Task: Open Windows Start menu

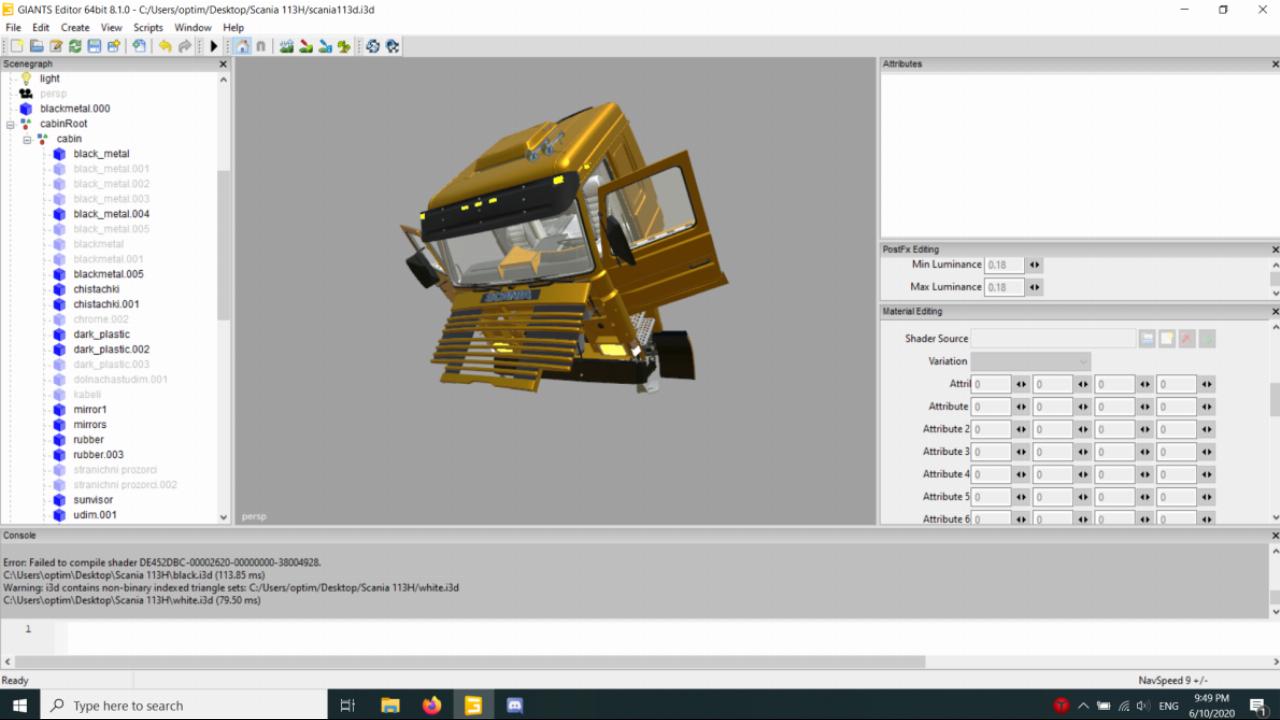Action: tap(20, 705)
